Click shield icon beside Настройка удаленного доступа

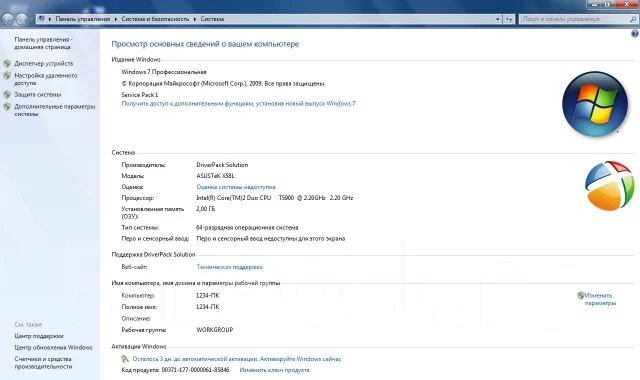click(7, 76)
